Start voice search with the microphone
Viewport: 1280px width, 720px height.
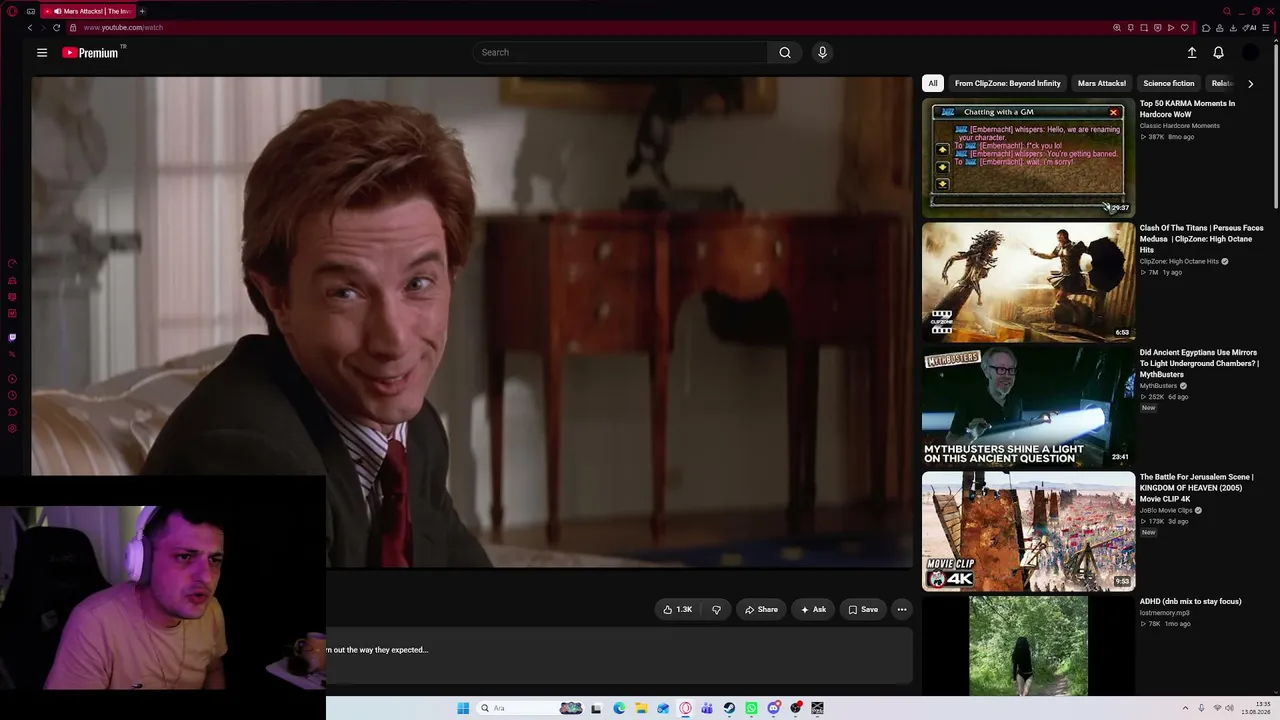(822, 53)
